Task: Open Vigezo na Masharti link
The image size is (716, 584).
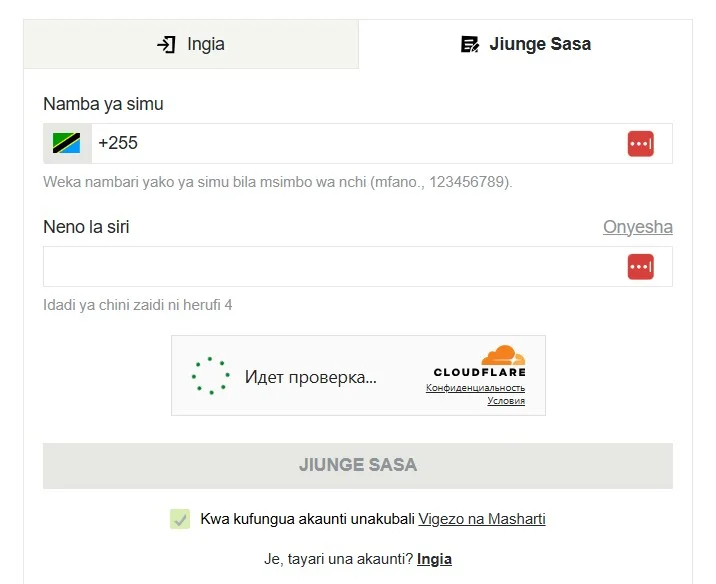Action: 482,519
